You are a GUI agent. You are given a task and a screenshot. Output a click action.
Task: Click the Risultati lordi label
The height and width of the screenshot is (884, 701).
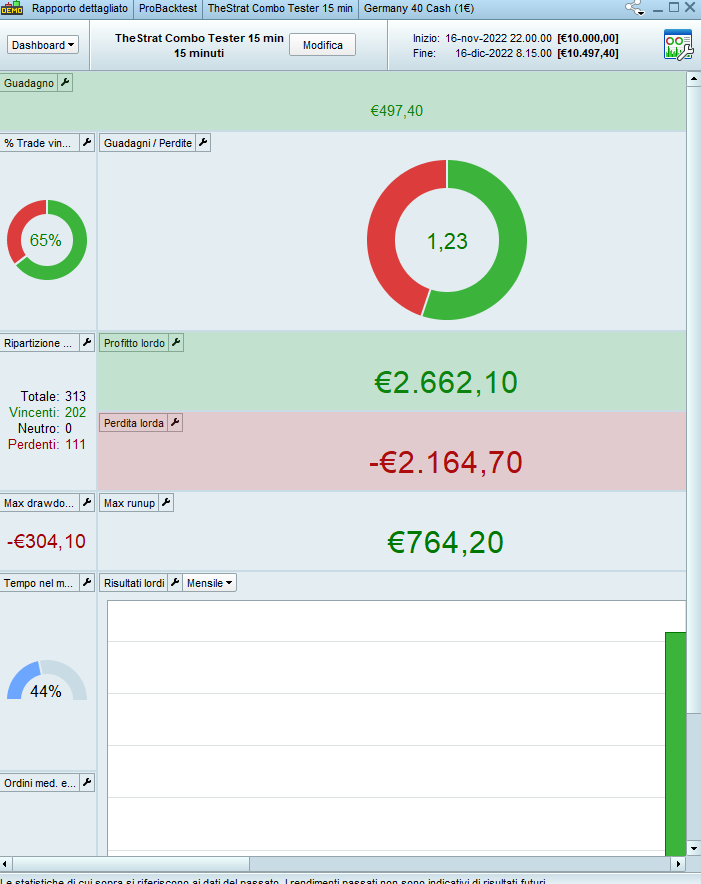pos(134,583)
